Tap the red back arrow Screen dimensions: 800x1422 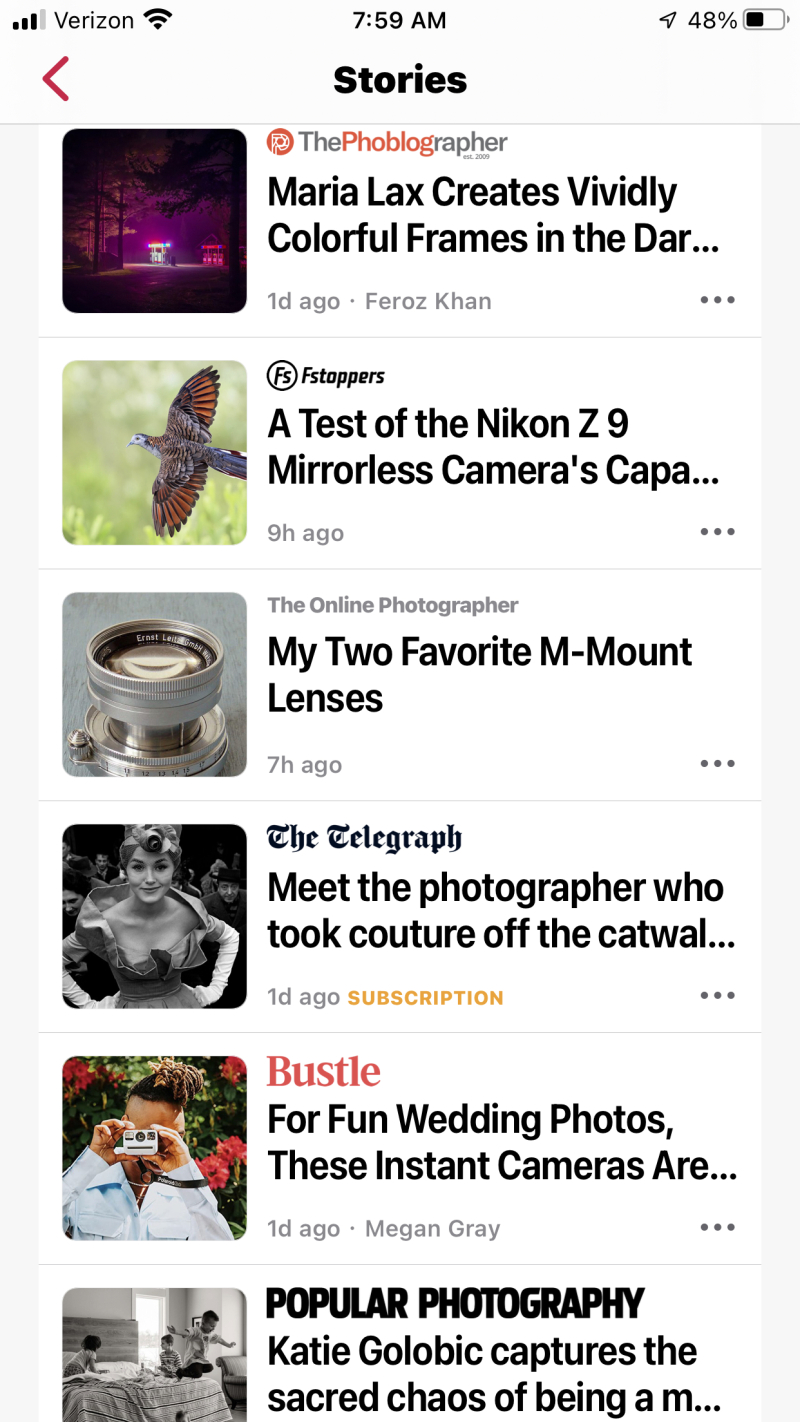point(56,79)
